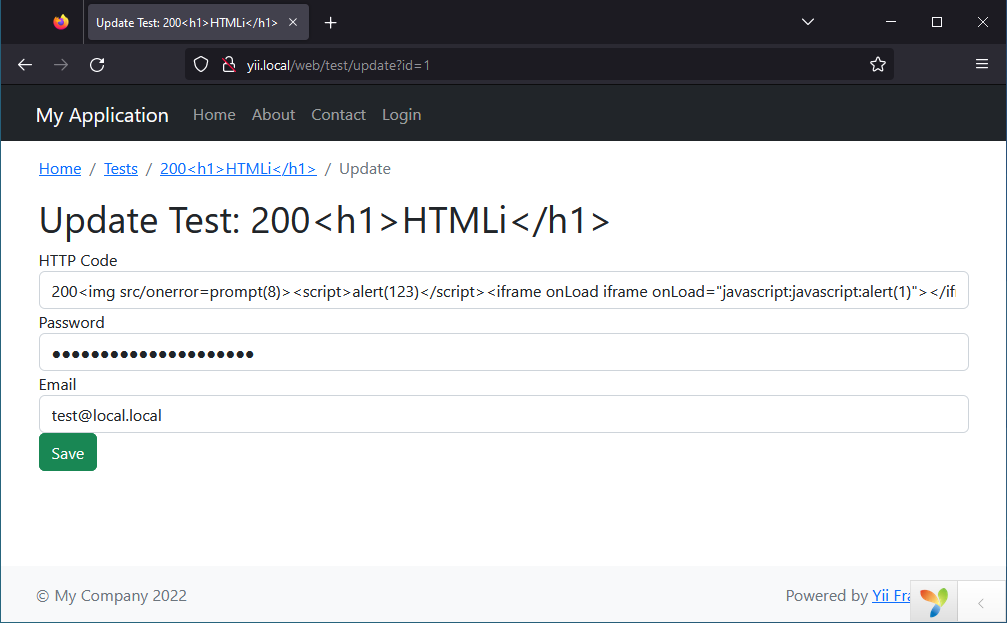Open the list all tabs dropdown
This screenshot has width=1007, height=623.
(x=808, y=22)
